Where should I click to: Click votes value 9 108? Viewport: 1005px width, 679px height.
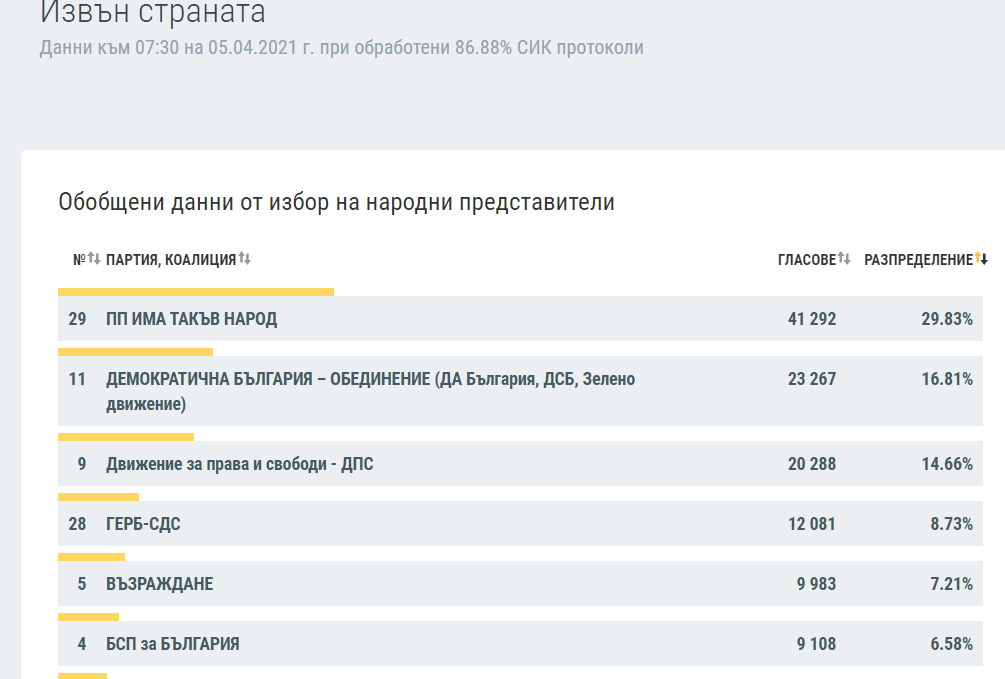coord(817,644)
